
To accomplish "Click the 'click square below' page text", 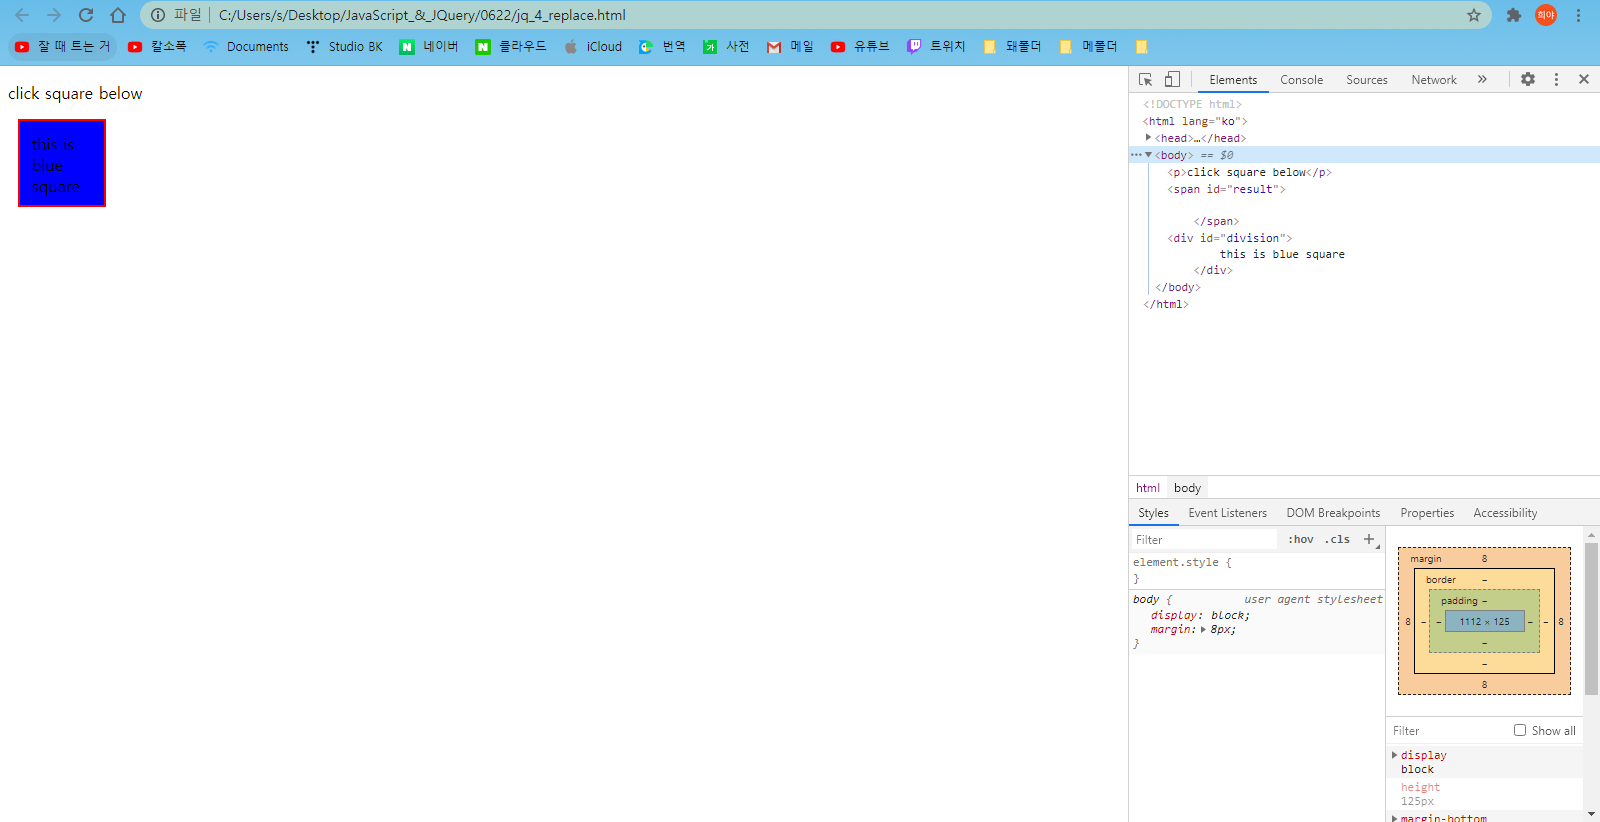I will 75,93.
